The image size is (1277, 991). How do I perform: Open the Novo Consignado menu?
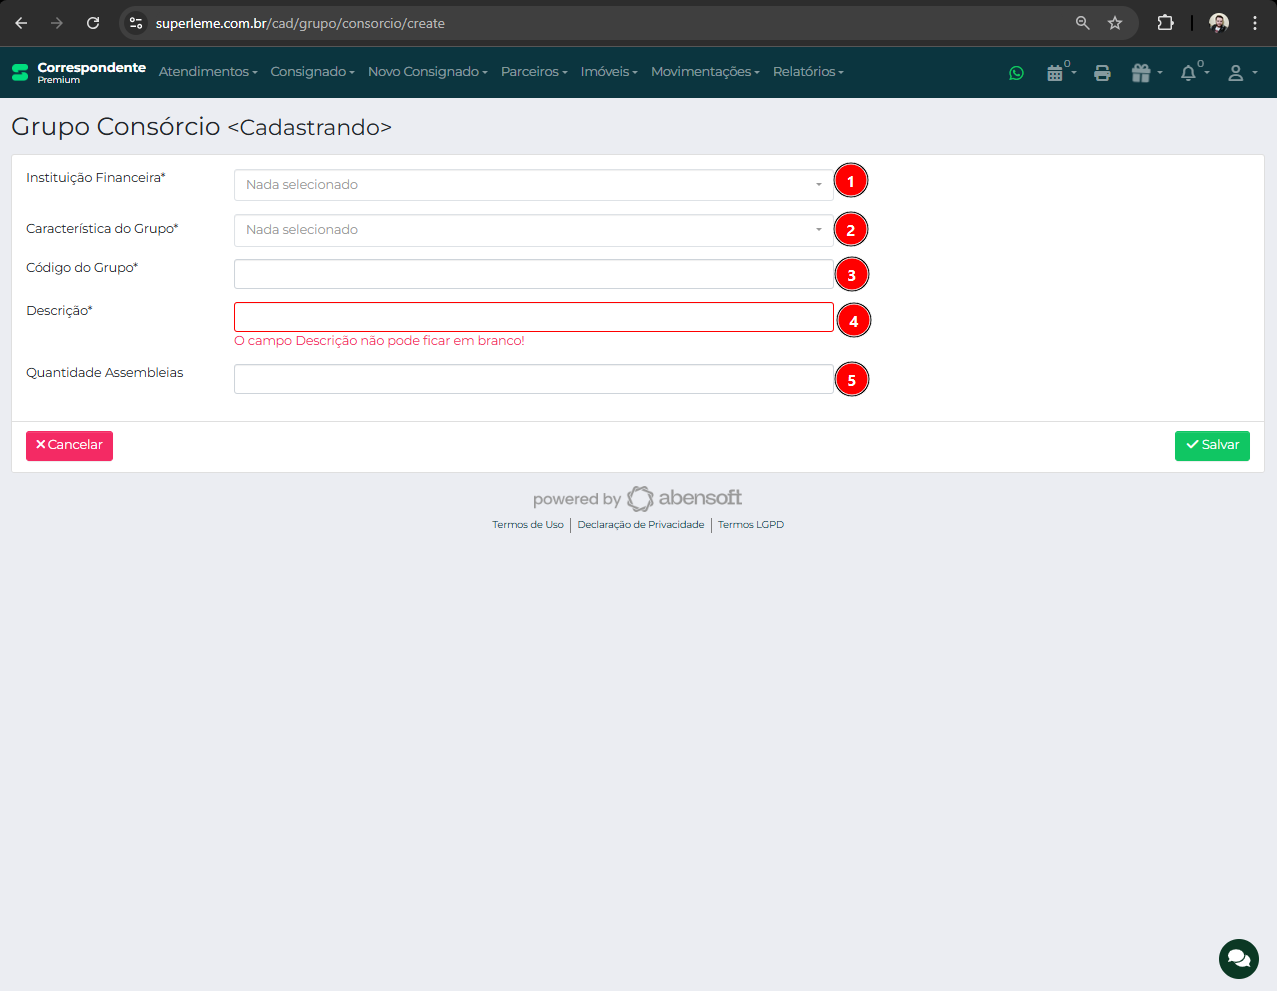click(x=427, y=72)
